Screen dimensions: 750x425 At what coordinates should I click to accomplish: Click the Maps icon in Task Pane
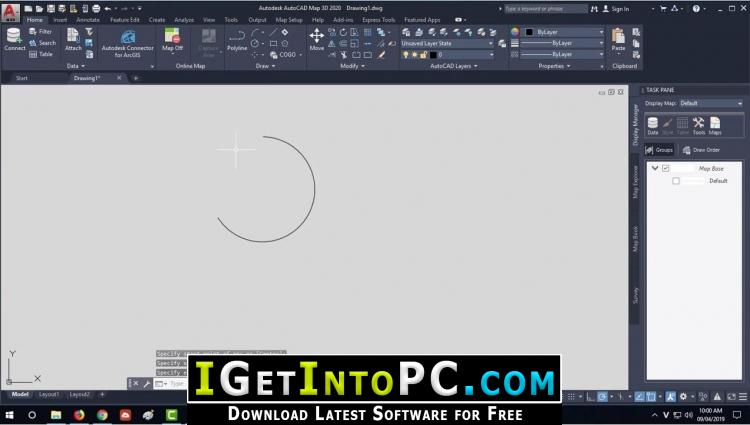click(x=715, y=126)
